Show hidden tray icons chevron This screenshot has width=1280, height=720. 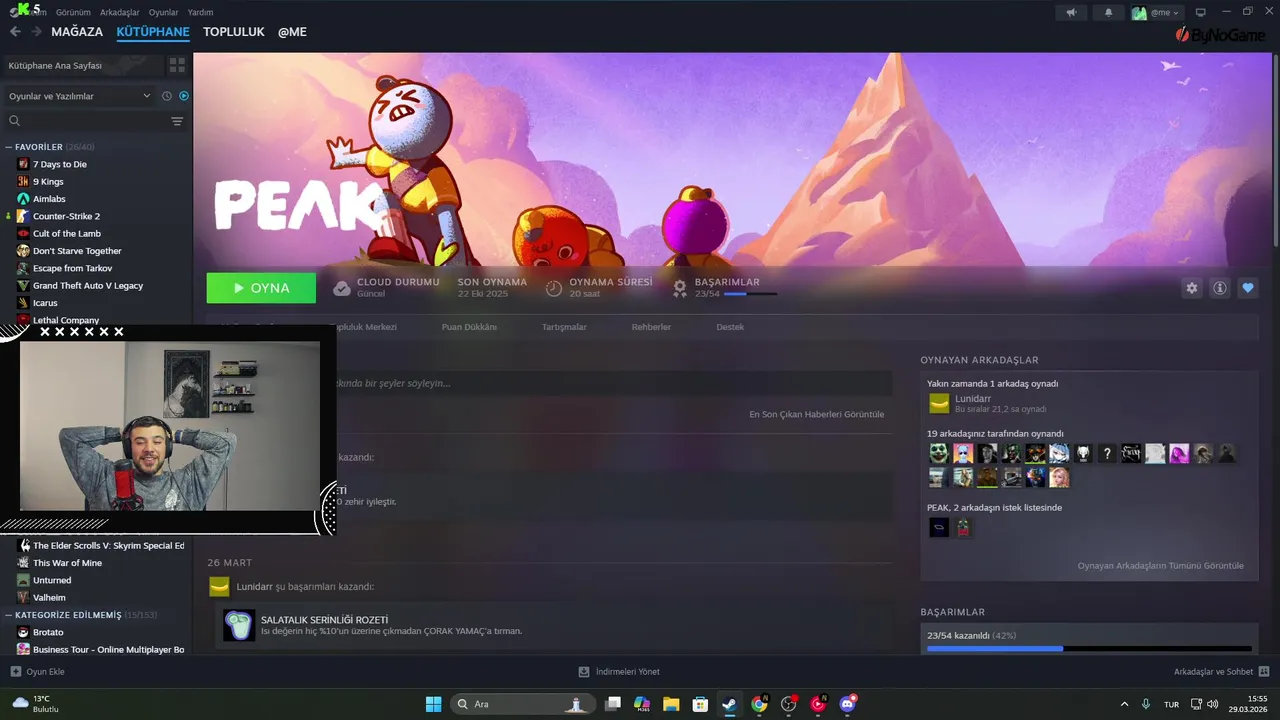click(1124, 704)
